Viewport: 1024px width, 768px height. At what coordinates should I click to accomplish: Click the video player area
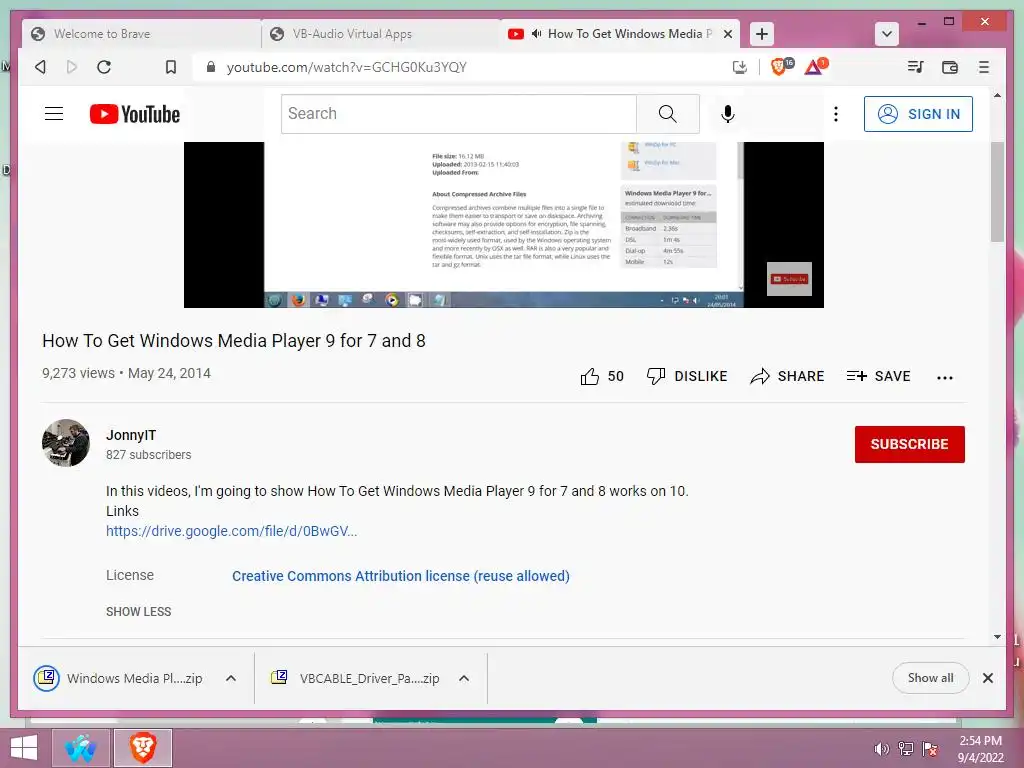coord(504,225)
